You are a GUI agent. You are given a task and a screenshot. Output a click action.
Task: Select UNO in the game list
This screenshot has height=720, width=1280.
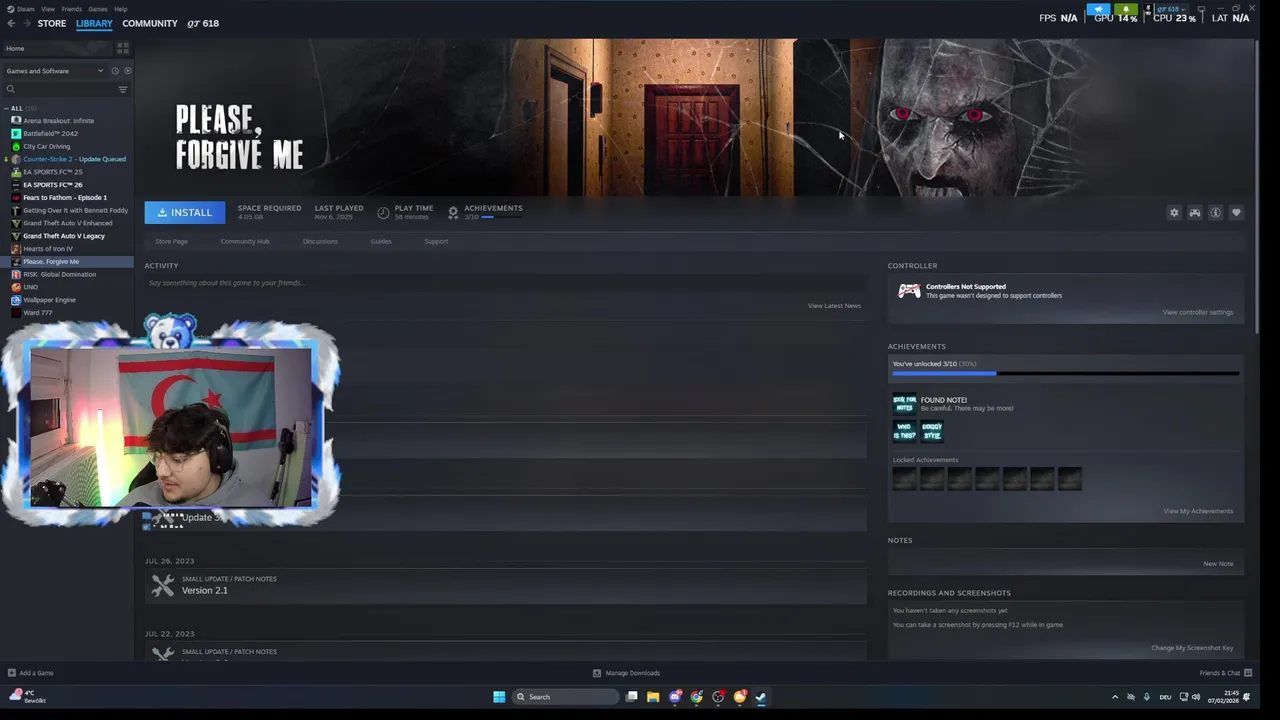[x=30, y=287]
